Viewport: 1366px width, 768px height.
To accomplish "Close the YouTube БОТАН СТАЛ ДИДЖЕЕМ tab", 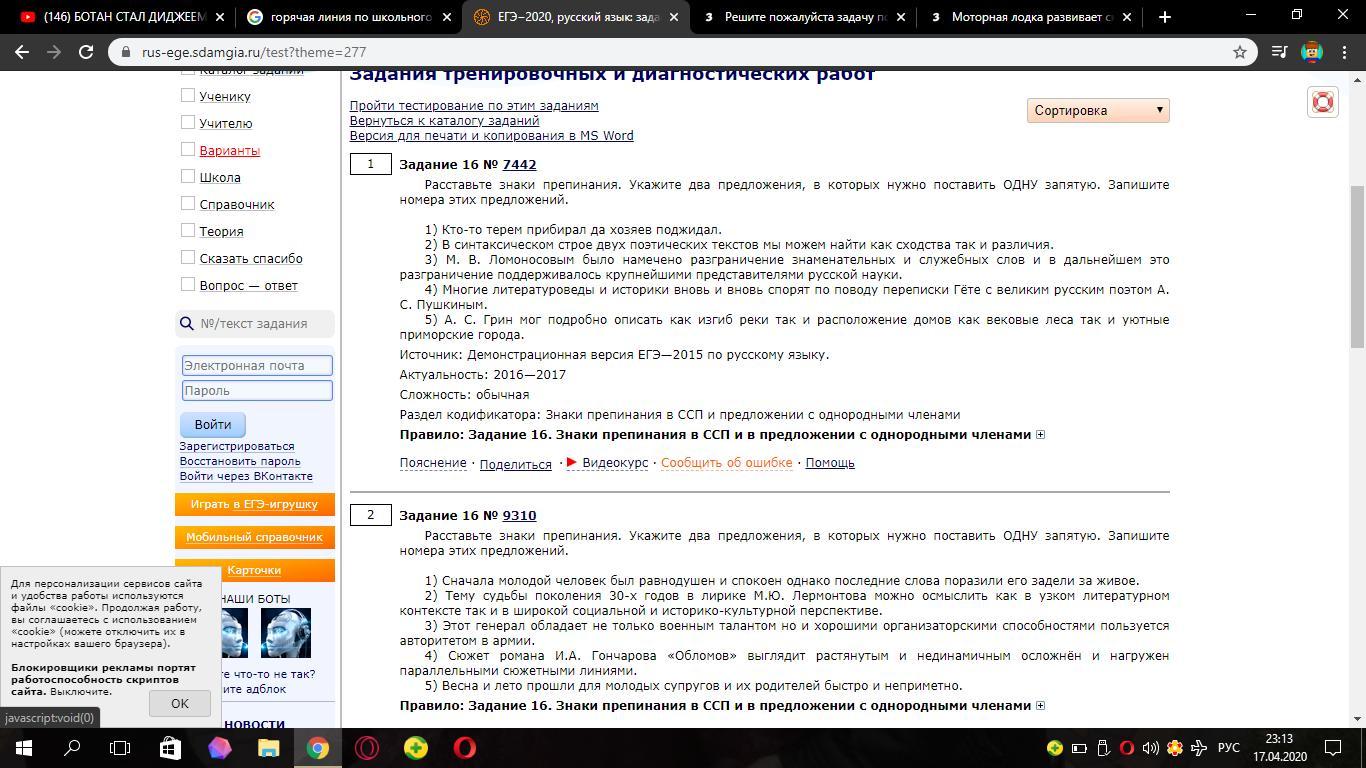I will pyautogui.click(x=218, y=17).
